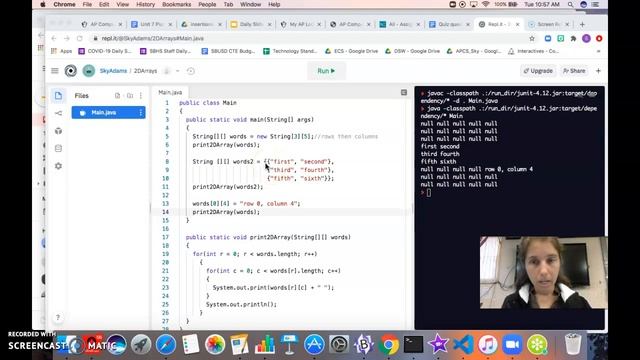Screen dimensions: 640x360
Task: Add a new folder in Files panel
Action: 130,96
